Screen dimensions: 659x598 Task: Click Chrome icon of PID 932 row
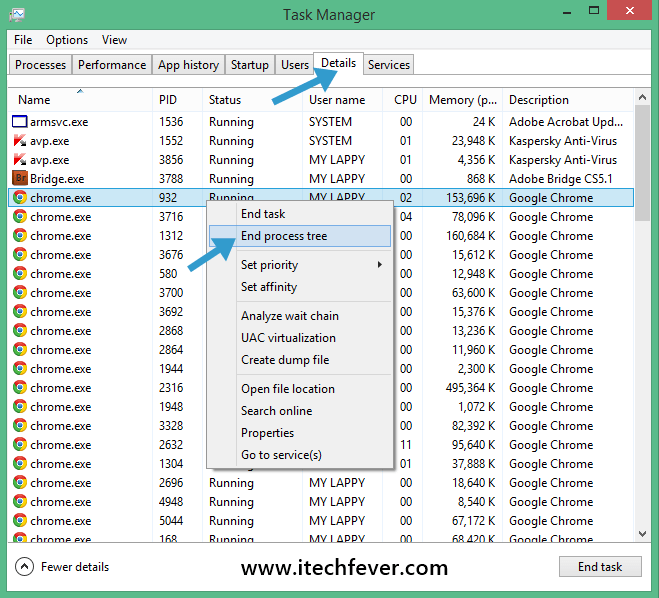click(20, 198)
